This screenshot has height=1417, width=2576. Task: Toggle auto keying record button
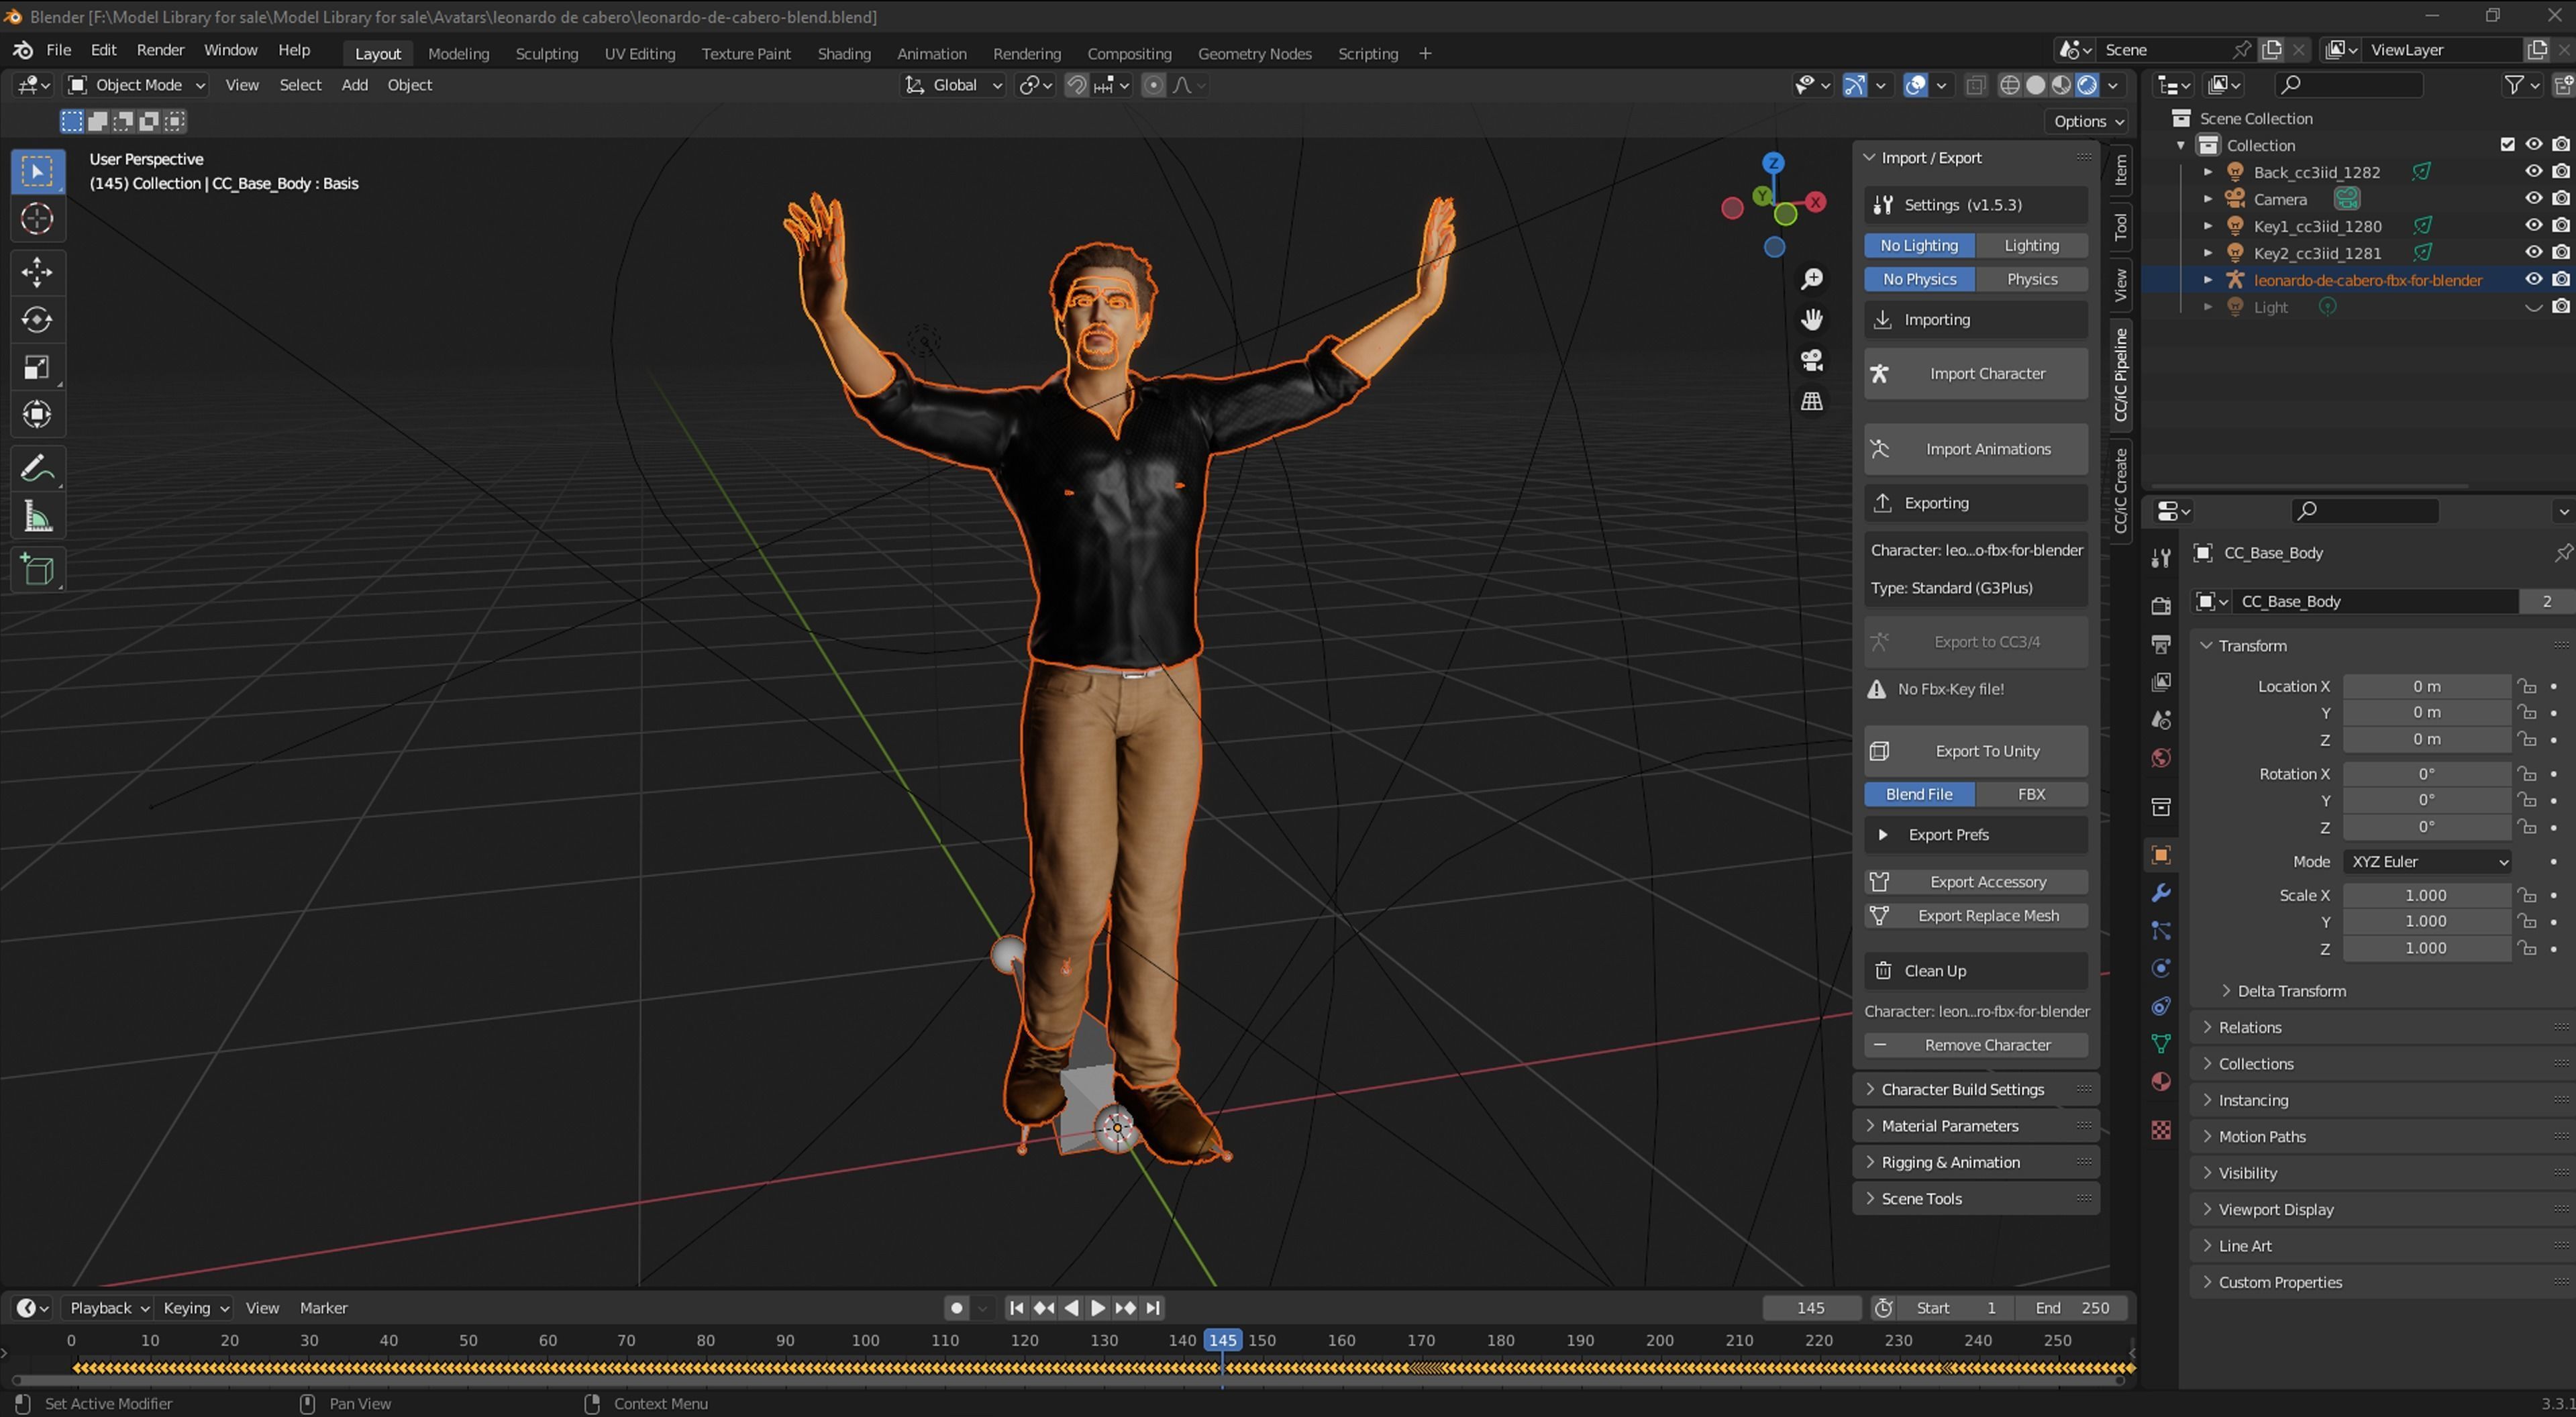point(956,1308)
